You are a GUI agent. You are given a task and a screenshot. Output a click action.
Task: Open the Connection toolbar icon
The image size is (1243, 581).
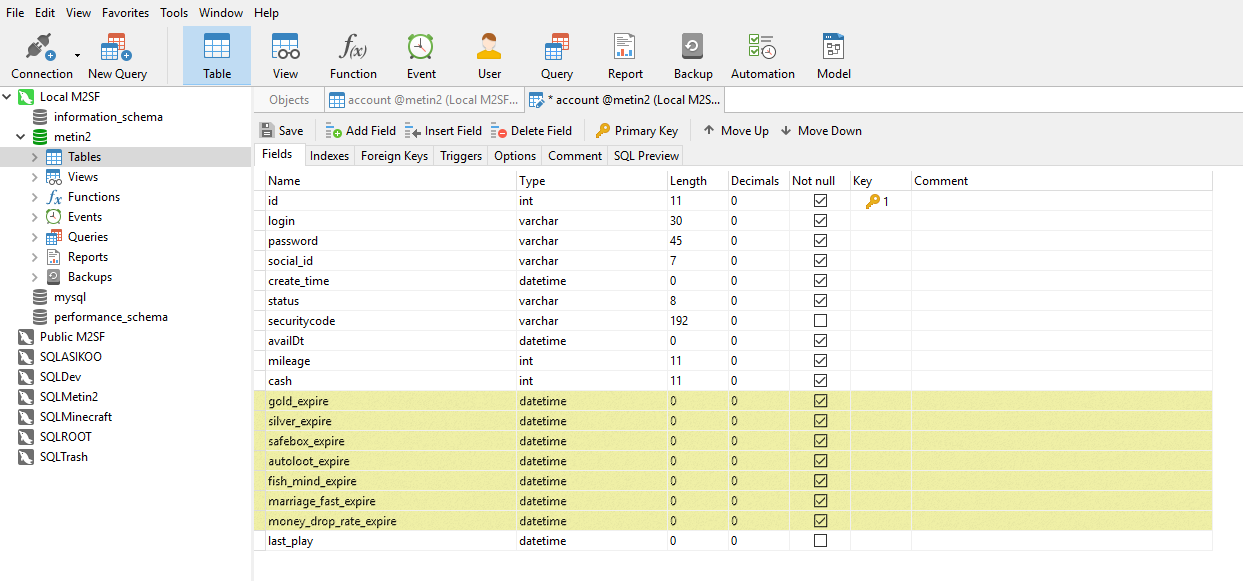[x=41, y=56]
